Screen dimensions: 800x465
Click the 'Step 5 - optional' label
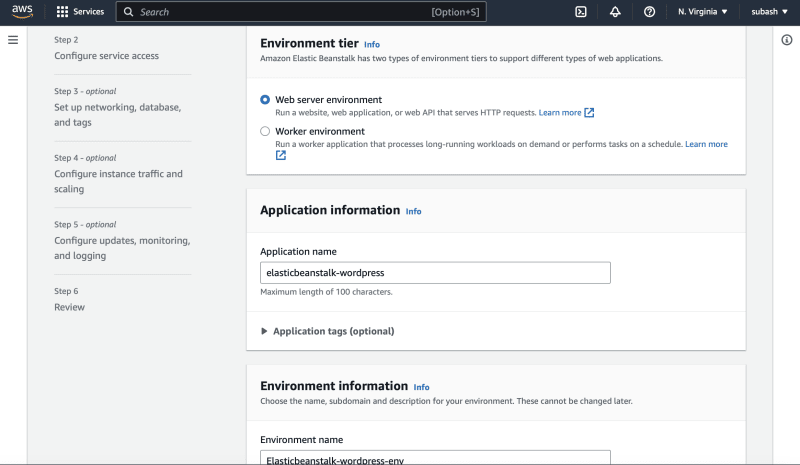(85, 225)
